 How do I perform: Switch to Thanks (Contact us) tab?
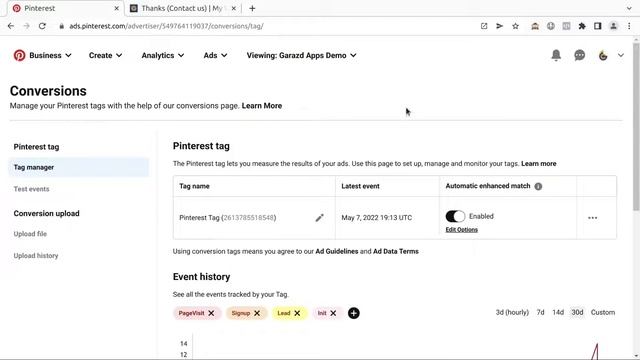(183, 8)
